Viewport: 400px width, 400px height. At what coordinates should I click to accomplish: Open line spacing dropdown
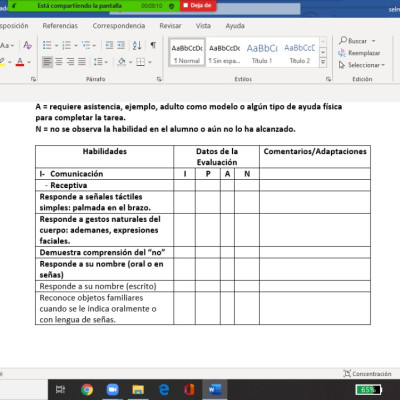tap(100, 62)
